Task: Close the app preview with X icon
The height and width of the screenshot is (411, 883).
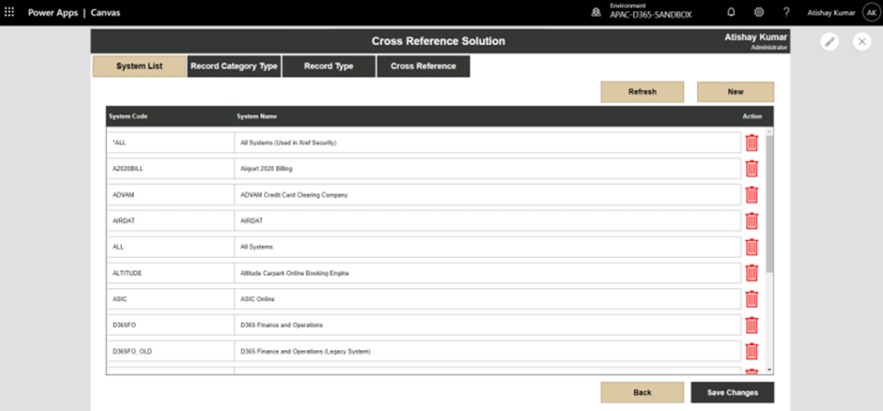Action: point(862,42)
